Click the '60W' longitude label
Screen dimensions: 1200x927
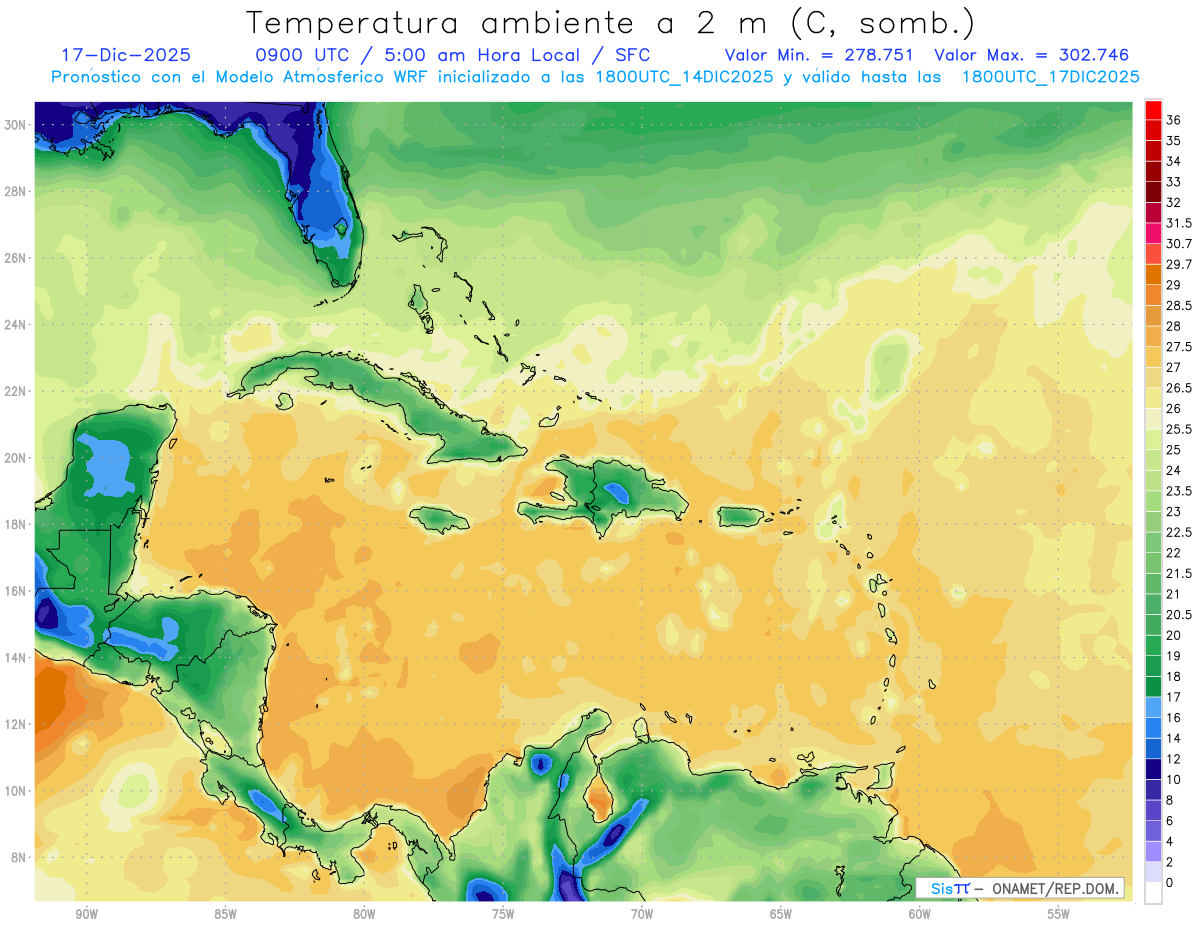pyautogui.click(x=920, y=914)
